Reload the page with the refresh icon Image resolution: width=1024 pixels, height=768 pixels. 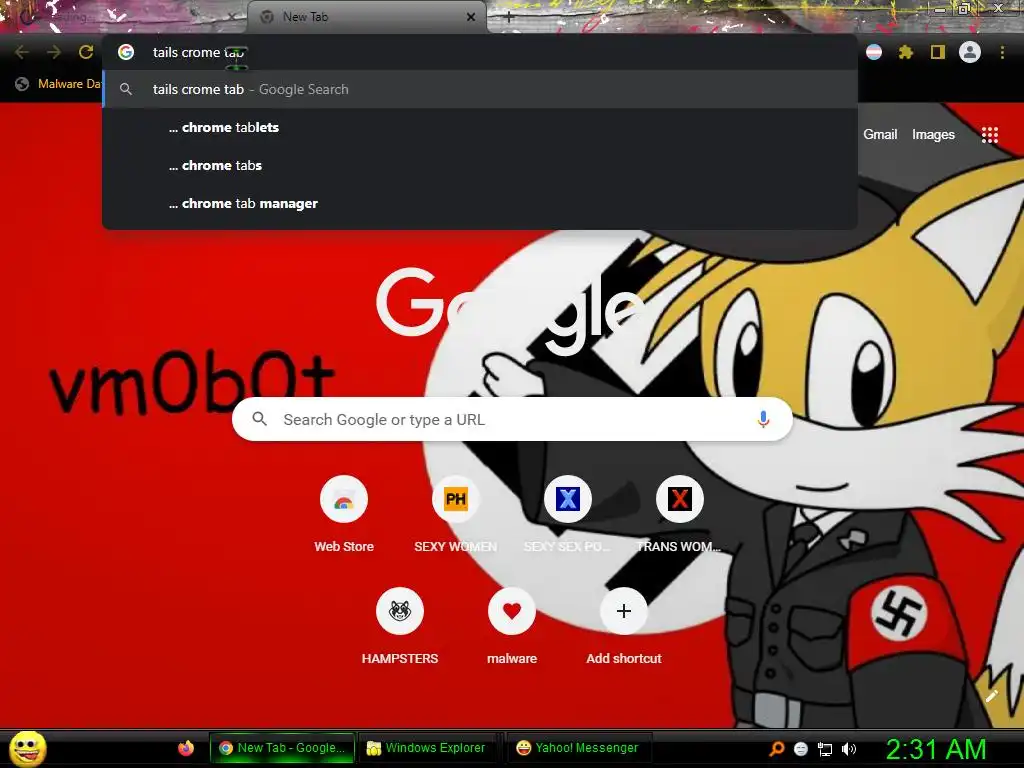pos(86,52)
